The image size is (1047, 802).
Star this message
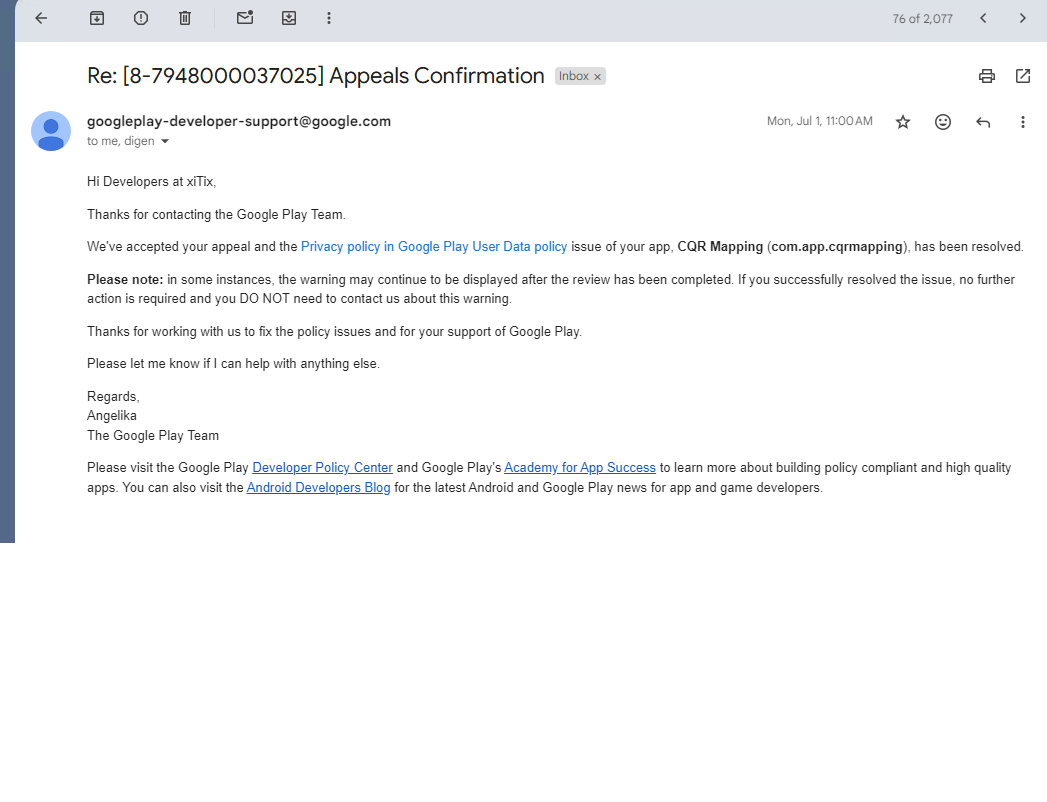(x=903, y=122)
